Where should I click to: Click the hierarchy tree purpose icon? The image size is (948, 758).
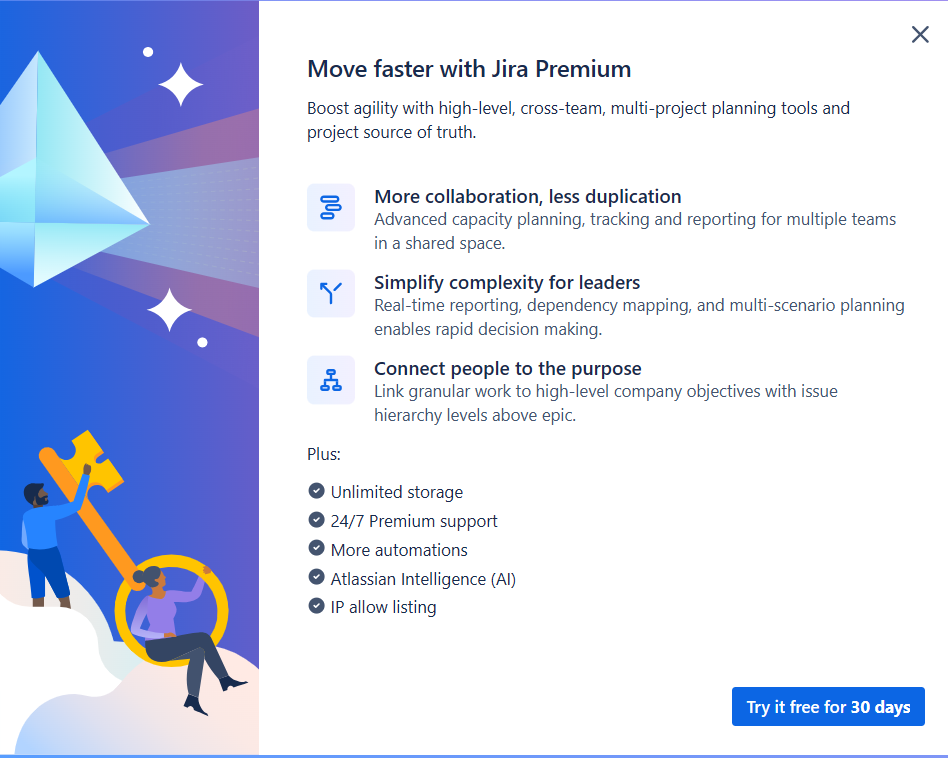[331, 380]
